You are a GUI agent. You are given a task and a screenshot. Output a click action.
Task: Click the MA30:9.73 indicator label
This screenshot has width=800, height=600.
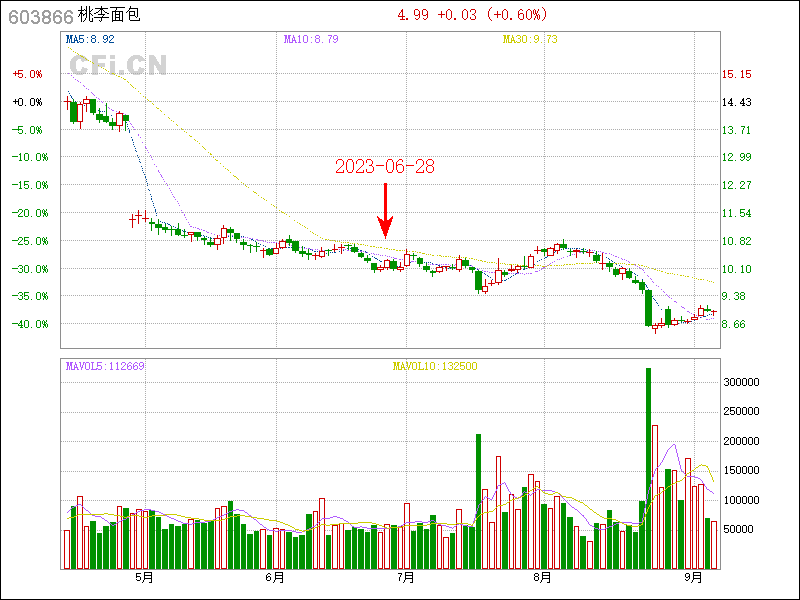coord(530,39)
